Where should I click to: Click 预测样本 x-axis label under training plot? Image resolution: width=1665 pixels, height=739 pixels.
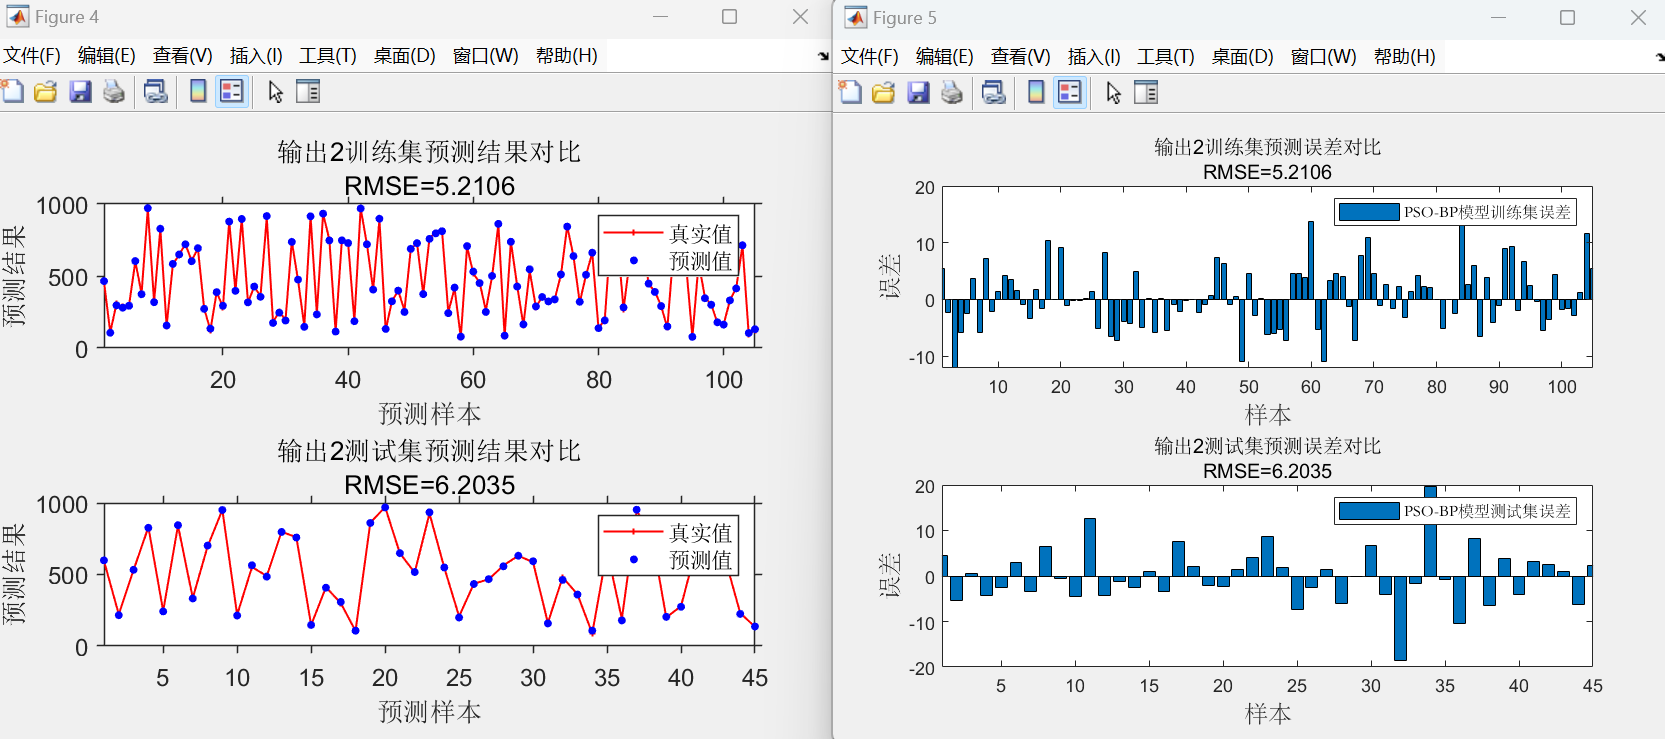(x=430, y=413)
